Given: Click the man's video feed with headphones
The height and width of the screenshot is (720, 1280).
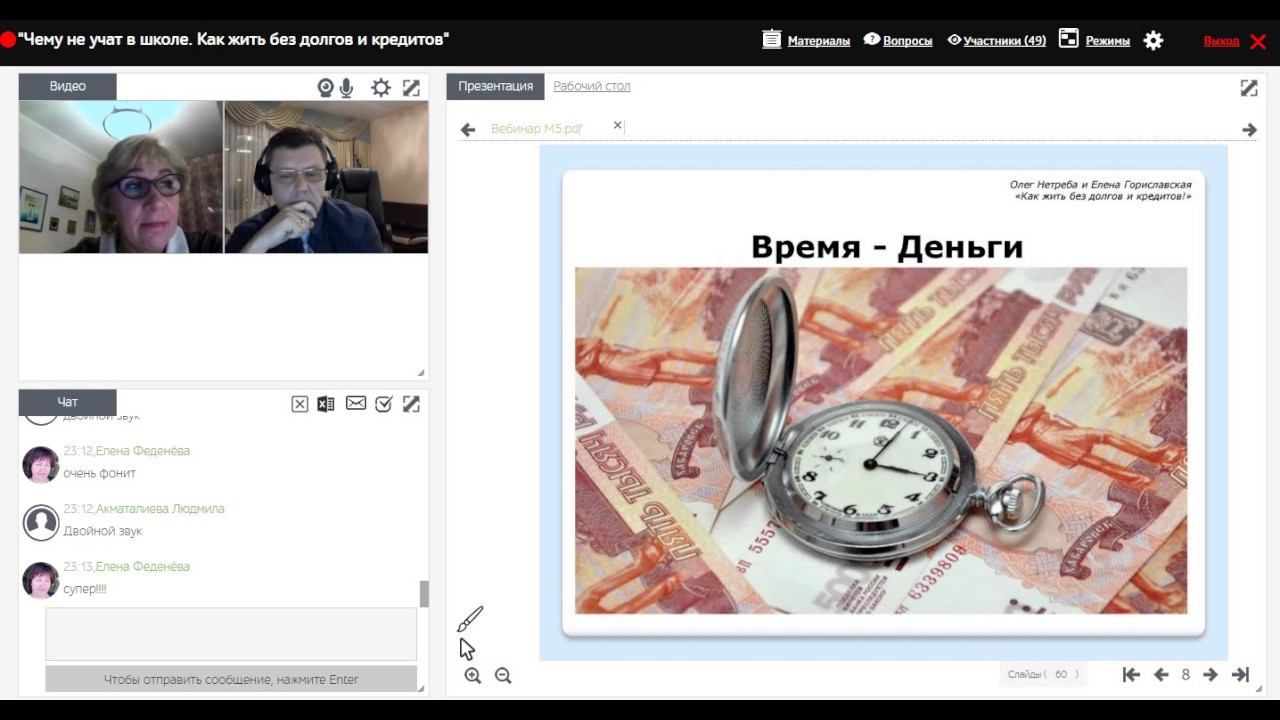Looking at the screenshot, I should click(327, 177).
